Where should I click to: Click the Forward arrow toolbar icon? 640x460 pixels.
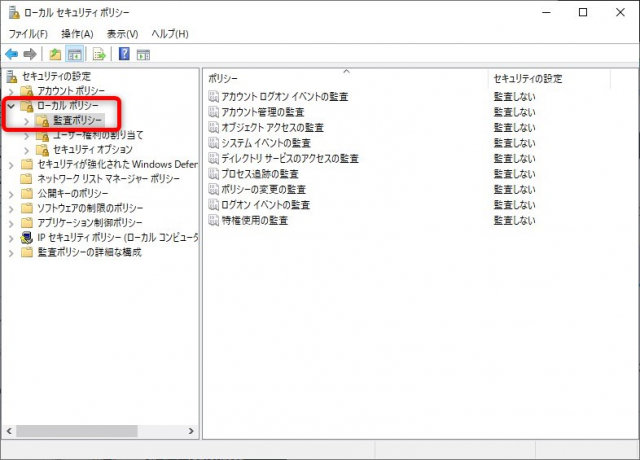pos(30,53)
